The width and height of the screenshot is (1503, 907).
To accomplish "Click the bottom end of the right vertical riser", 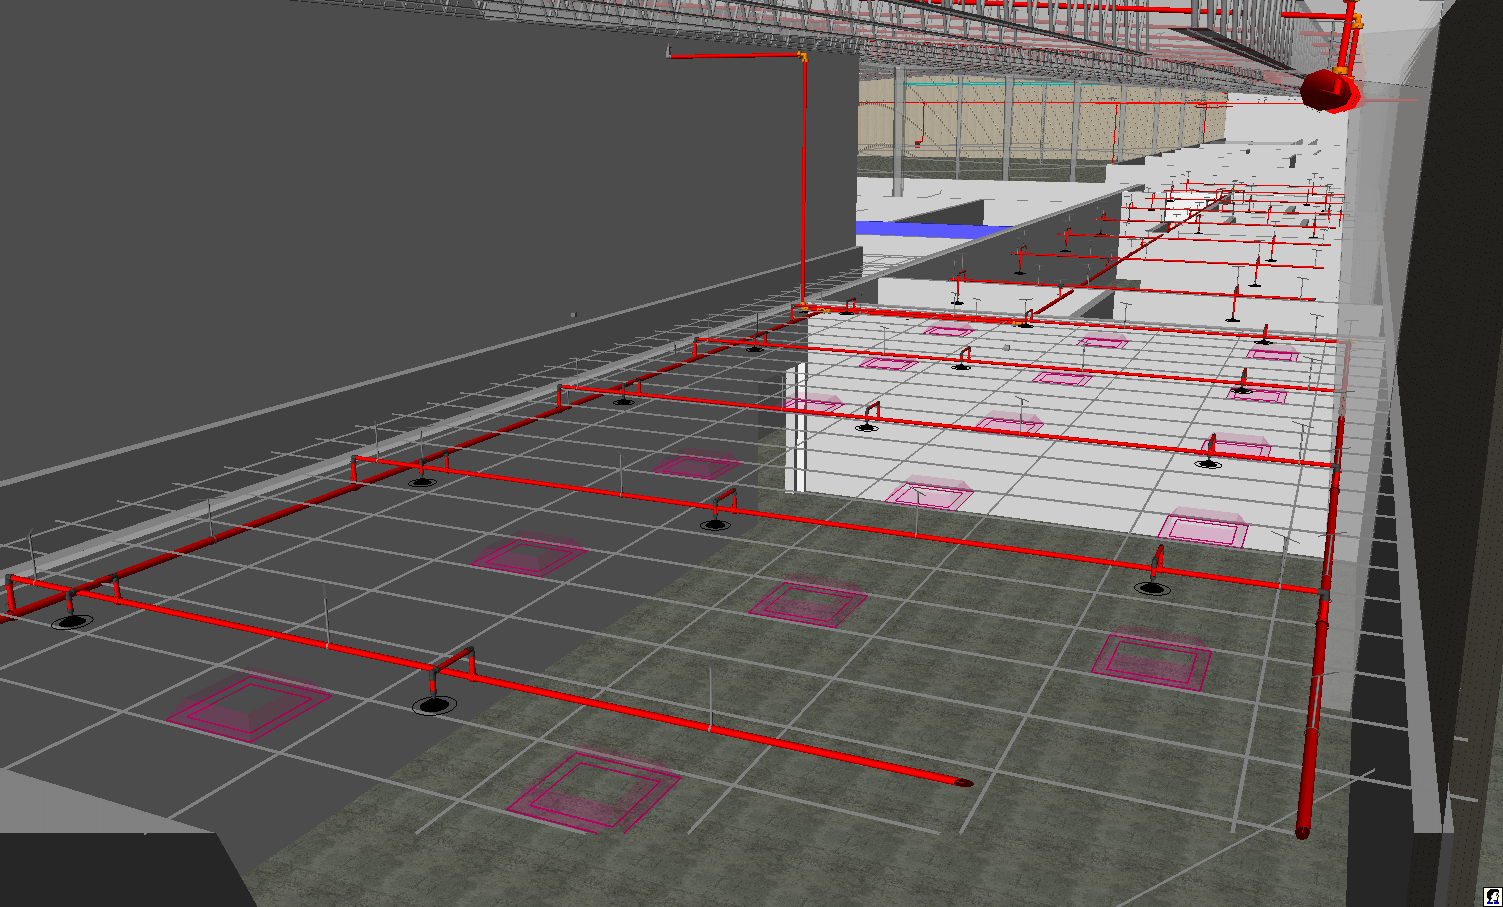I will [x=1302, y=829].
